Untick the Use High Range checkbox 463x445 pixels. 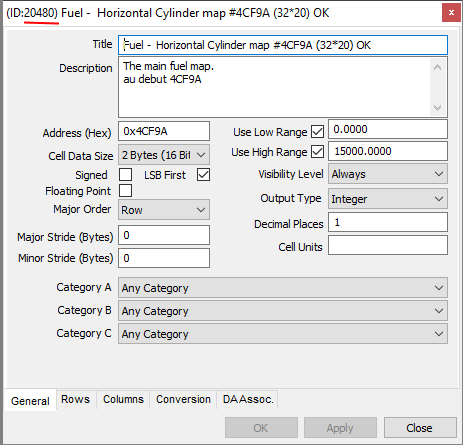click(x=317, y=152)
